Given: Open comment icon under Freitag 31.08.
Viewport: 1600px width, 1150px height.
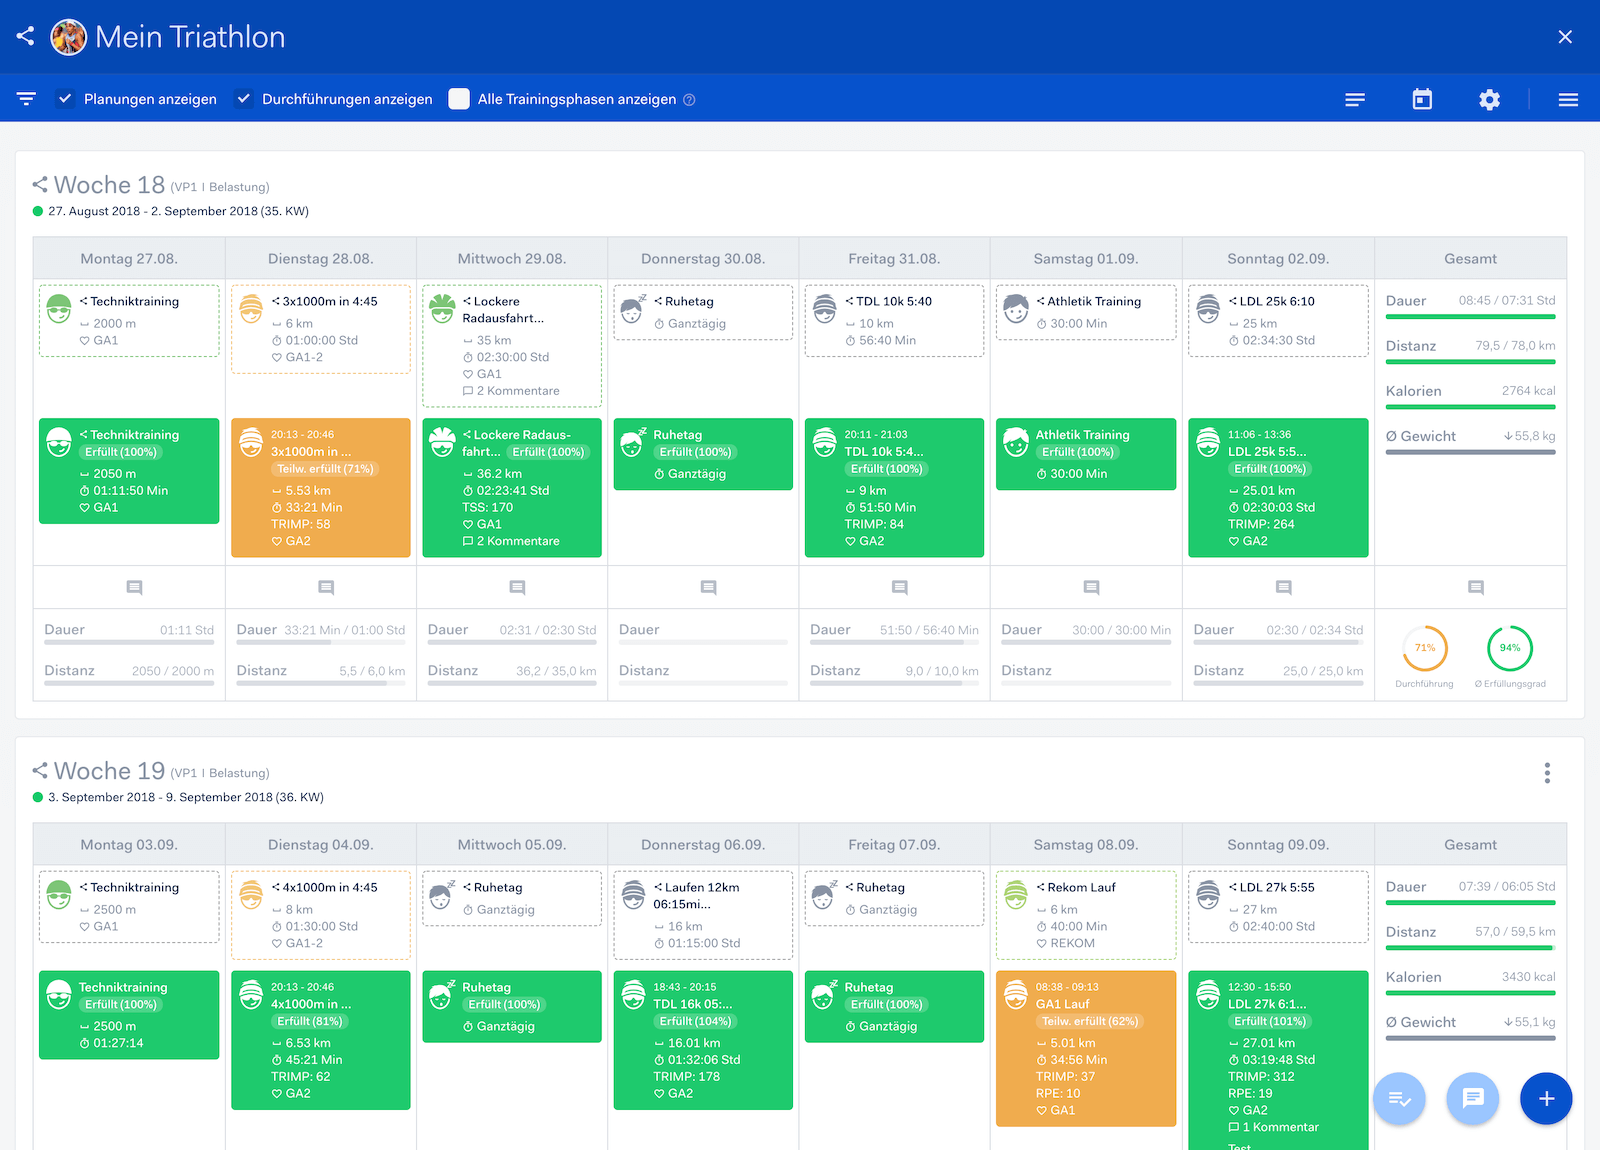Looking at the screenshot, I should coord(900,588).
